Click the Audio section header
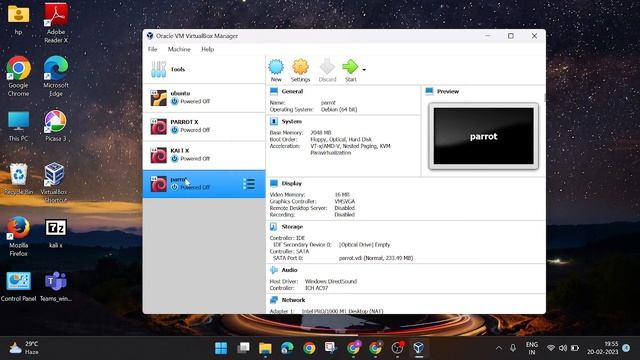The width and height of the screenshot is (640, 360). tap(289, 270)
